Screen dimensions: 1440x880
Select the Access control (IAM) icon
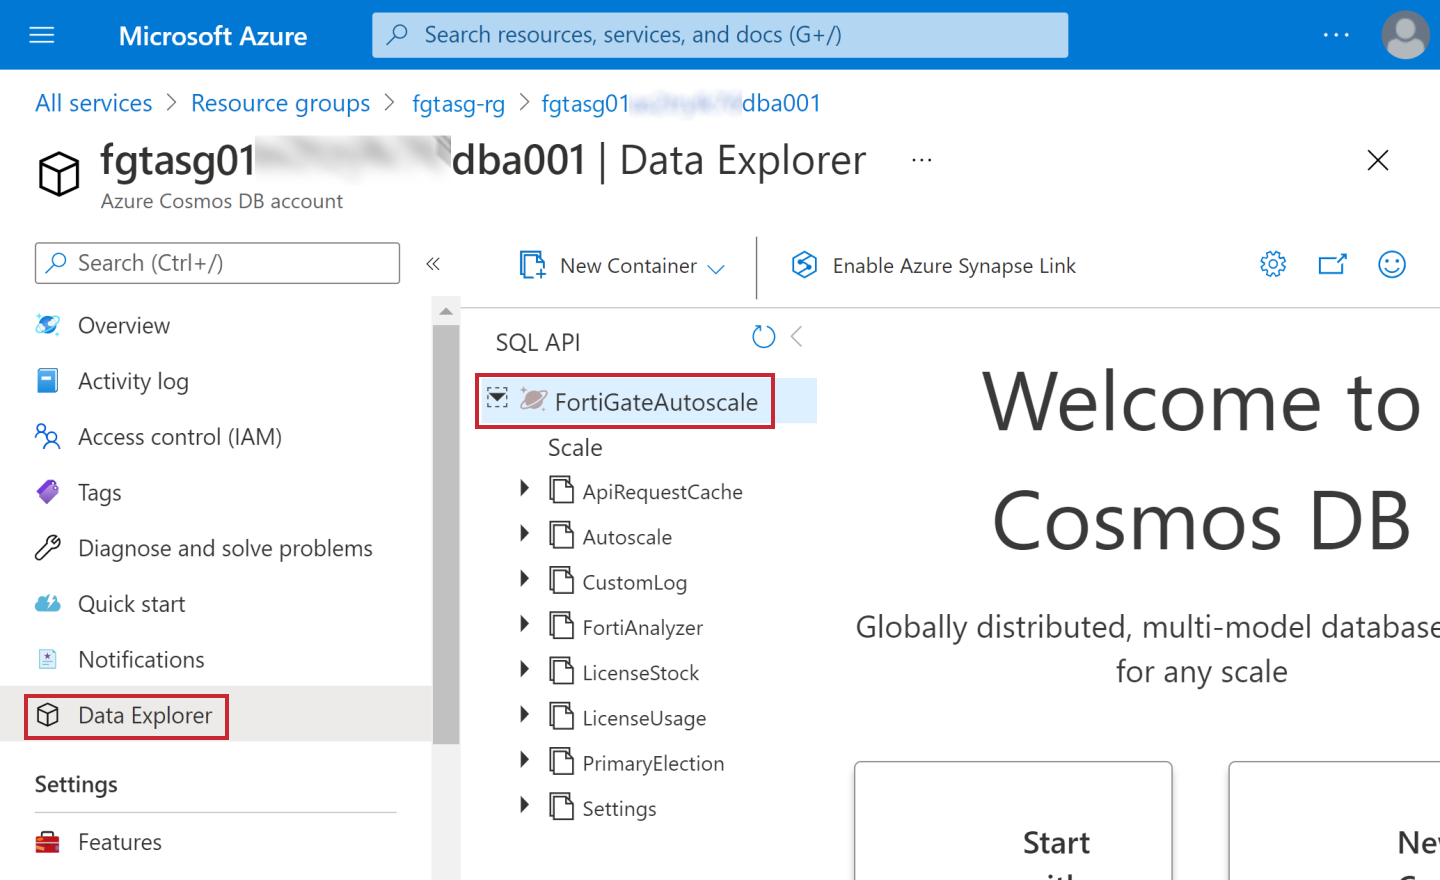click(x=47, y=436)
